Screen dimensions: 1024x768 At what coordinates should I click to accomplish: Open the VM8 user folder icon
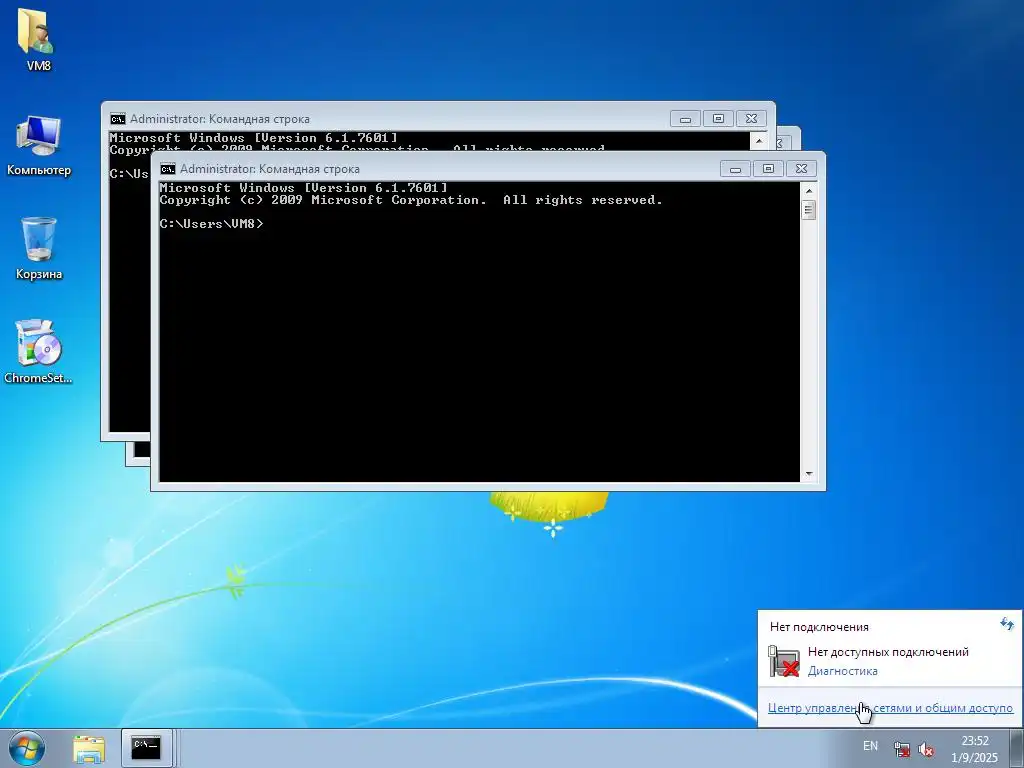pos(38,39)
